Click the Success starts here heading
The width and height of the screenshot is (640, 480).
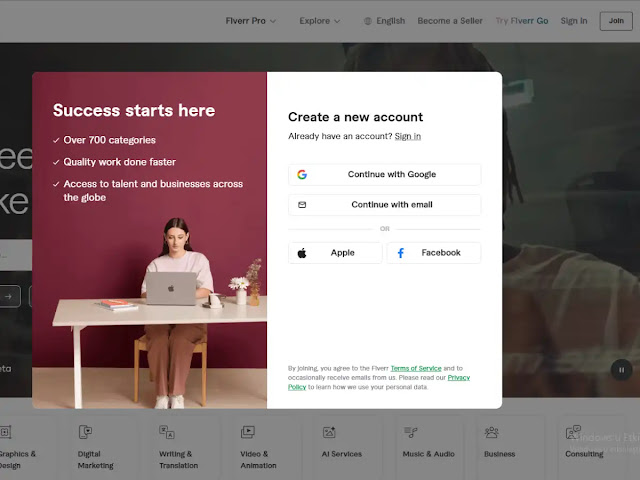tap(134, 111)
